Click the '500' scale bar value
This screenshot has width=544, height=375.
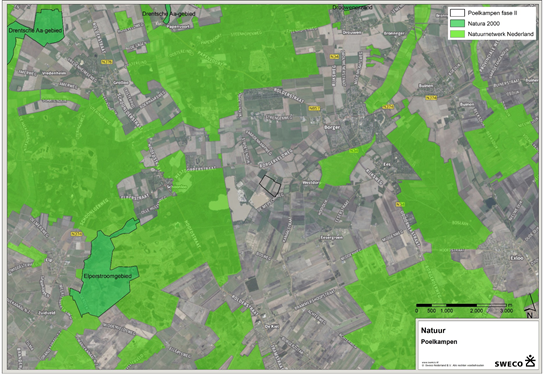tap(431, 311)
